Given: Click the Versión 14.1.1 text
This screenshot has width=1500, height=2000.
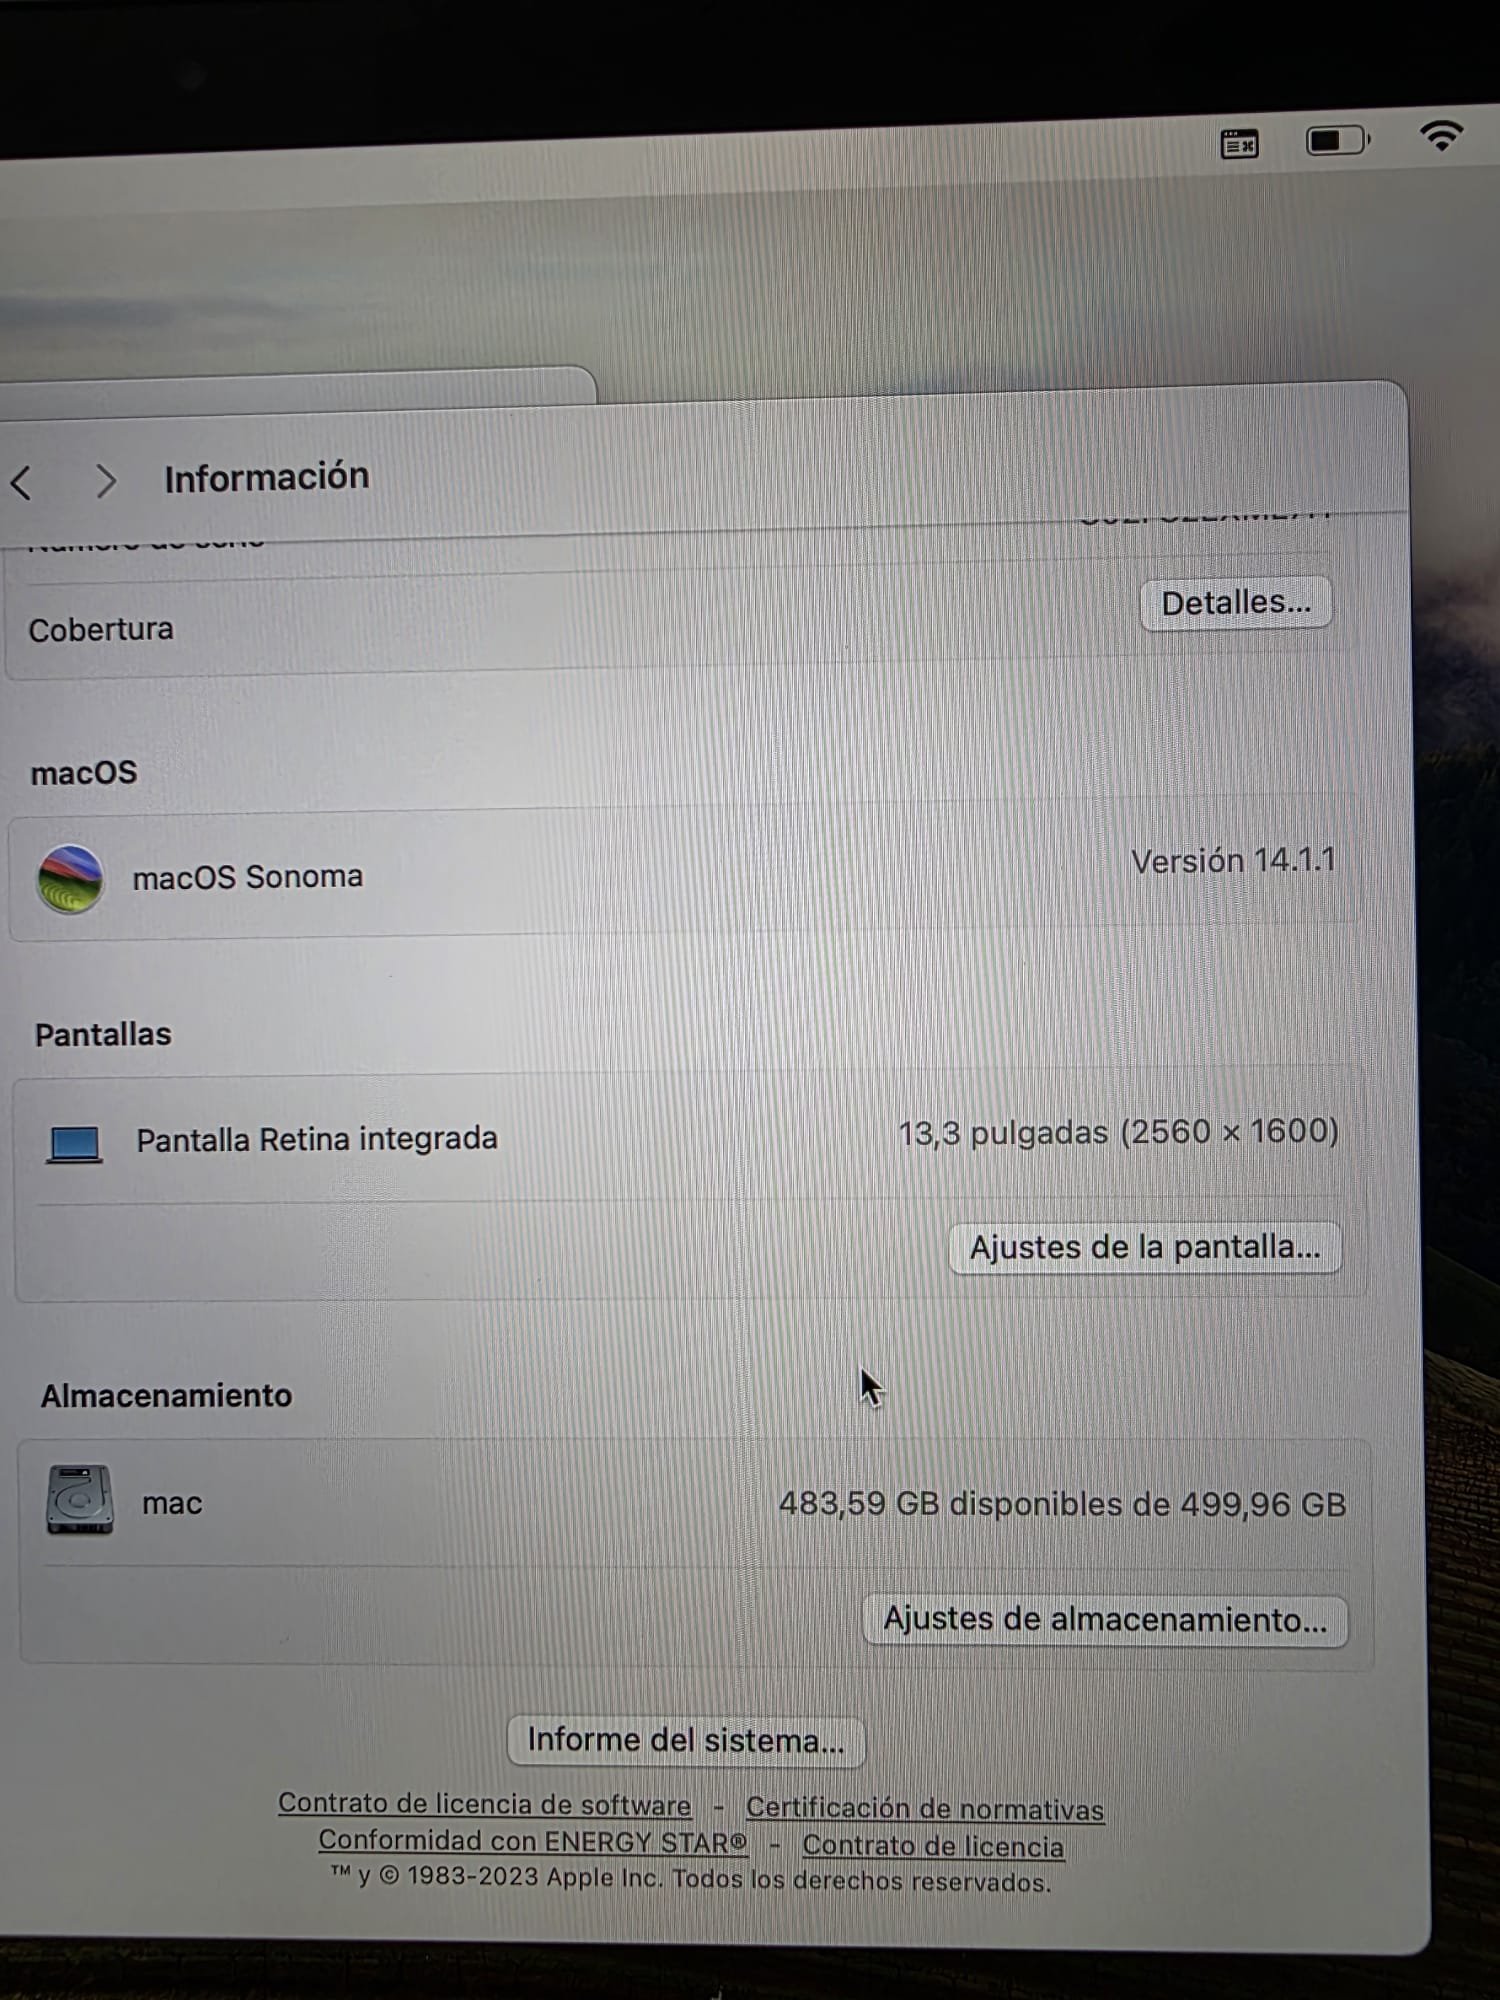Looking at the screenshot, I should pos(1232,861).
